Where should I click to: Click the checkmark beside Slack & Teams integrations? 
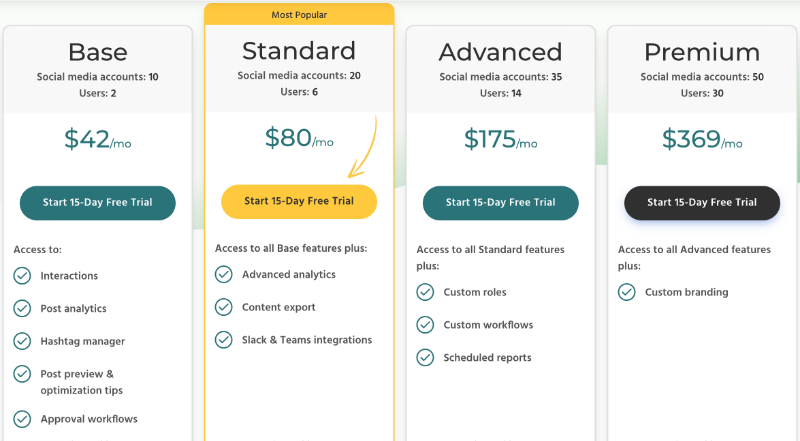click(223, 339)
